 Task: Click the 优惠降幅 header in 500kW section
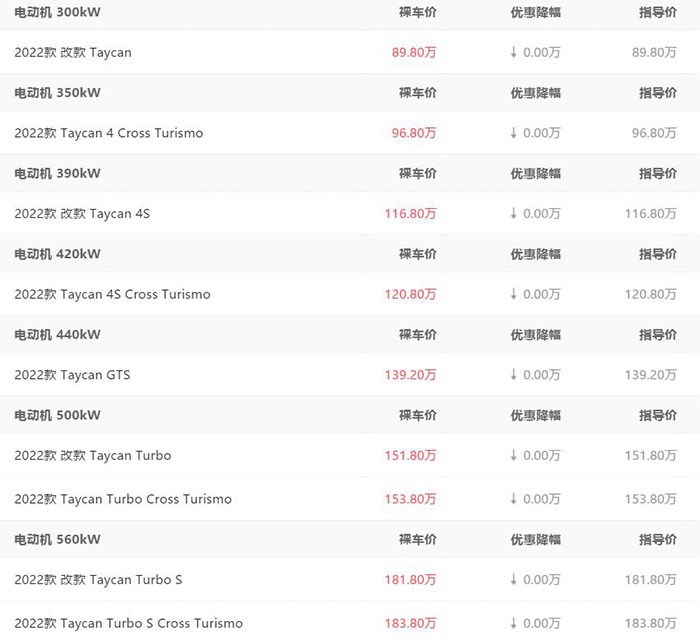(x=536, y=416)
